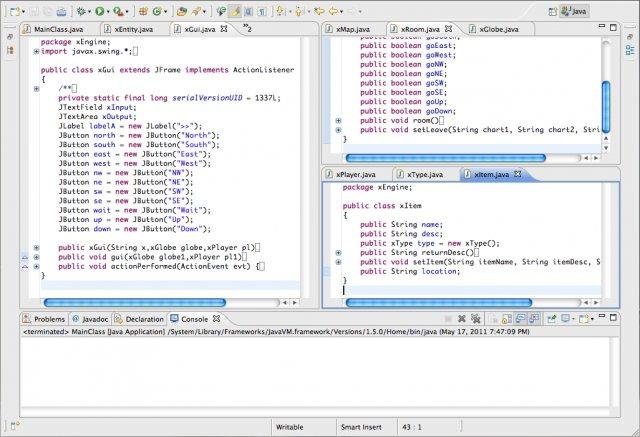Open the Javadoc view tab
Viewport: 640px width, 437px height.
90,319
